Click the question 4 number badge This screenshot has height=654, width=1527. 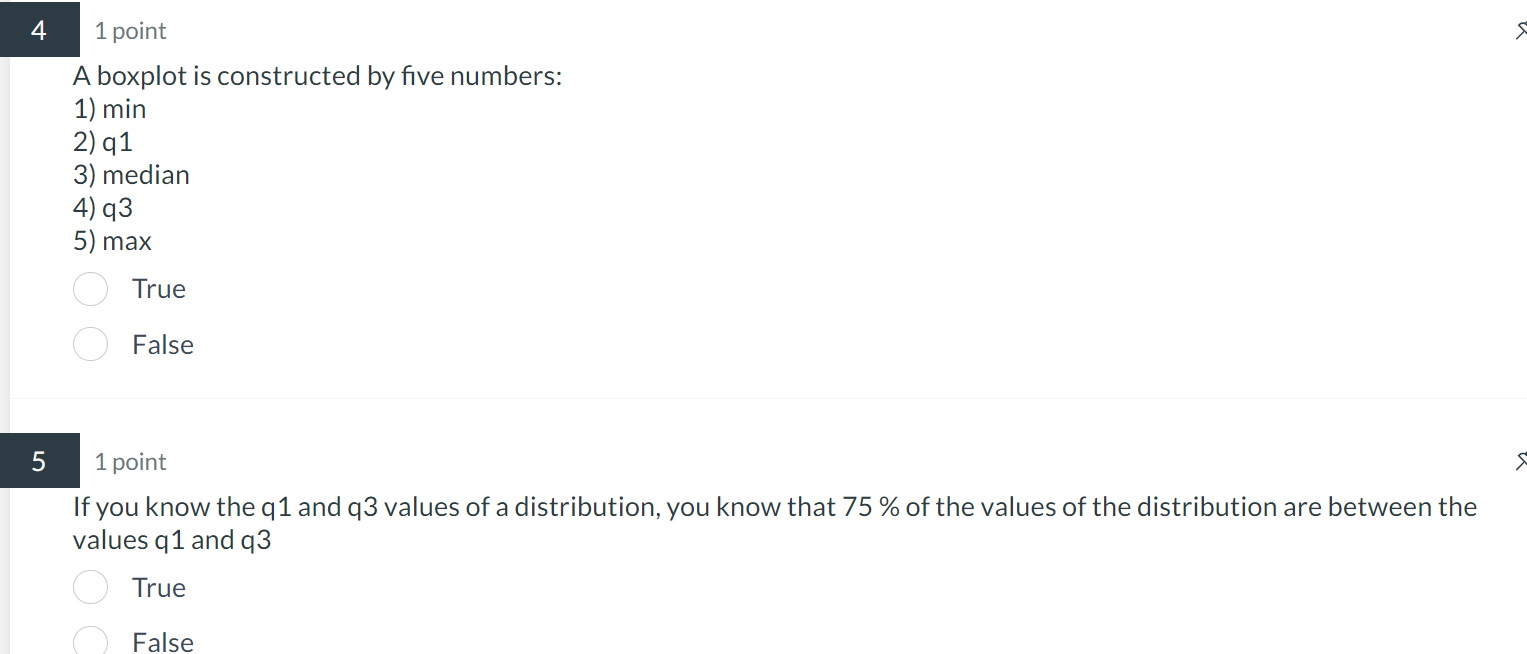39,29
